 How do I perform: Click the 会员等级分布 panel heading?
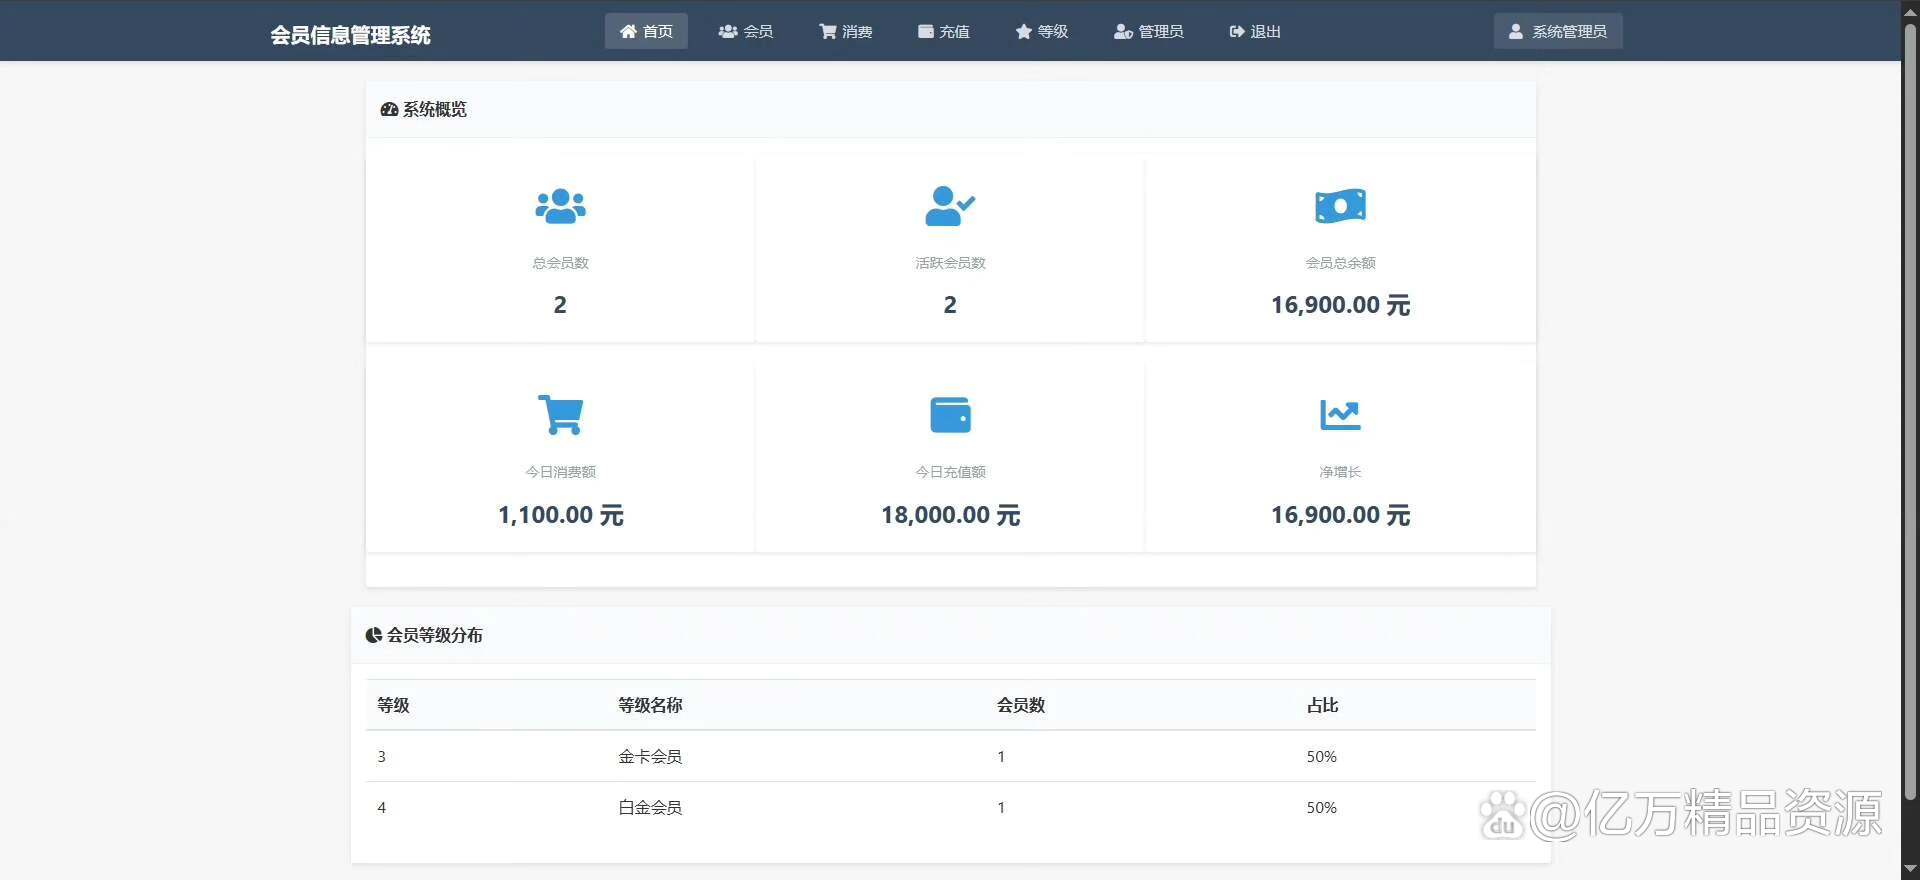pos(435,635)
